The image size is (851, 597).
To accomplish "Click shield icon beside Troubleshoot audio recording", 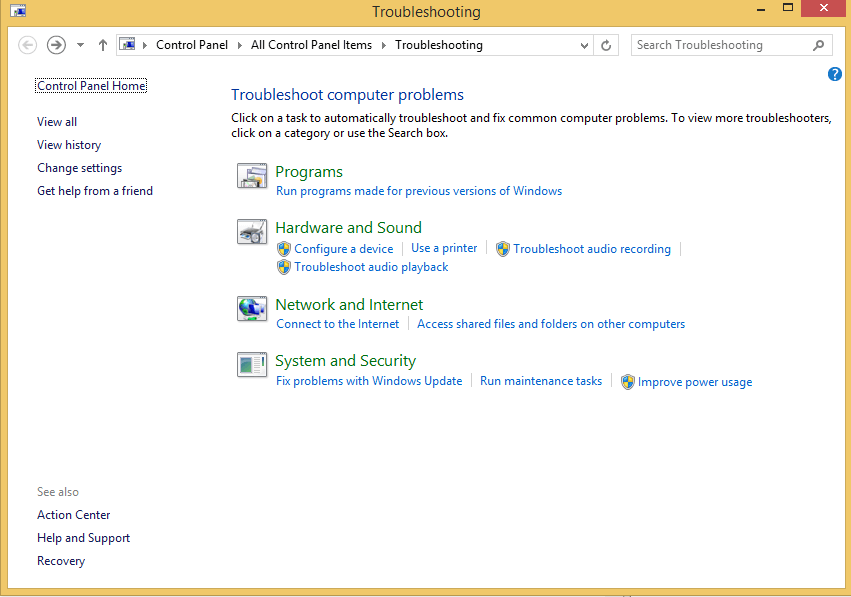I will pyautogui.click(x=503, y=249).
